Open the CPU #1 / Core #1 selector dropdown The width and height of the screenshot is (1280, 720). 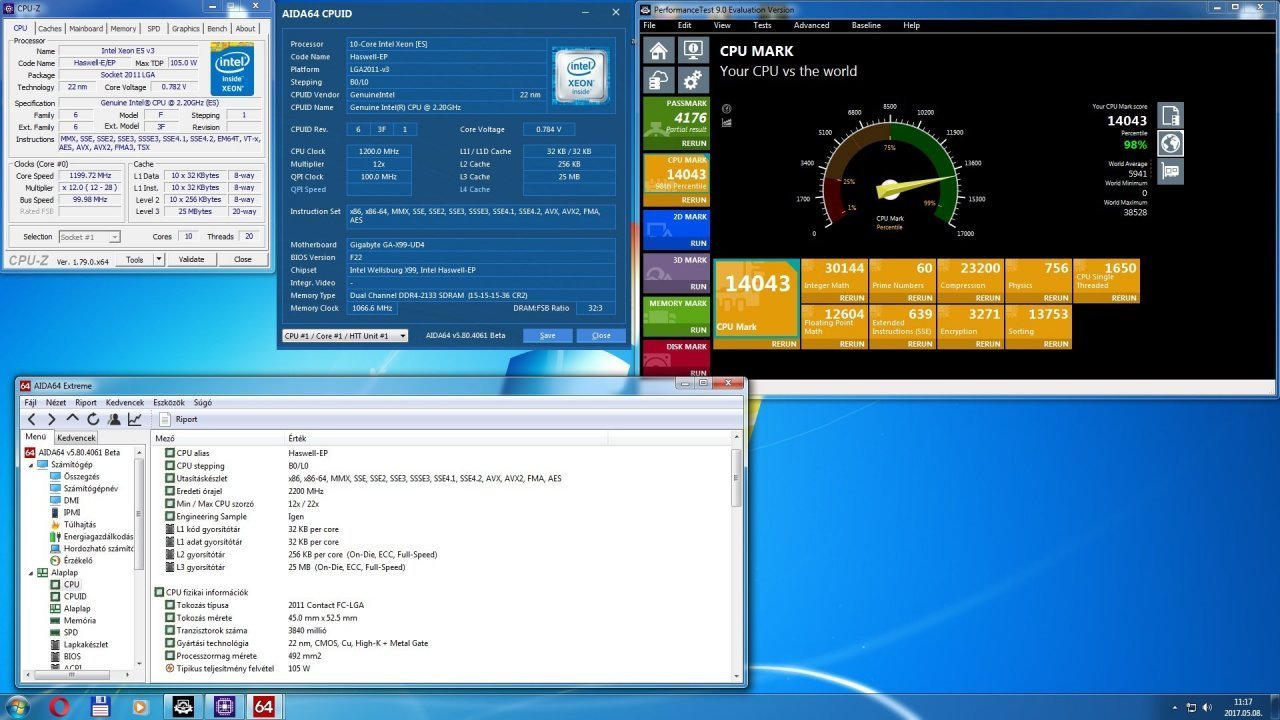[346, 336]
